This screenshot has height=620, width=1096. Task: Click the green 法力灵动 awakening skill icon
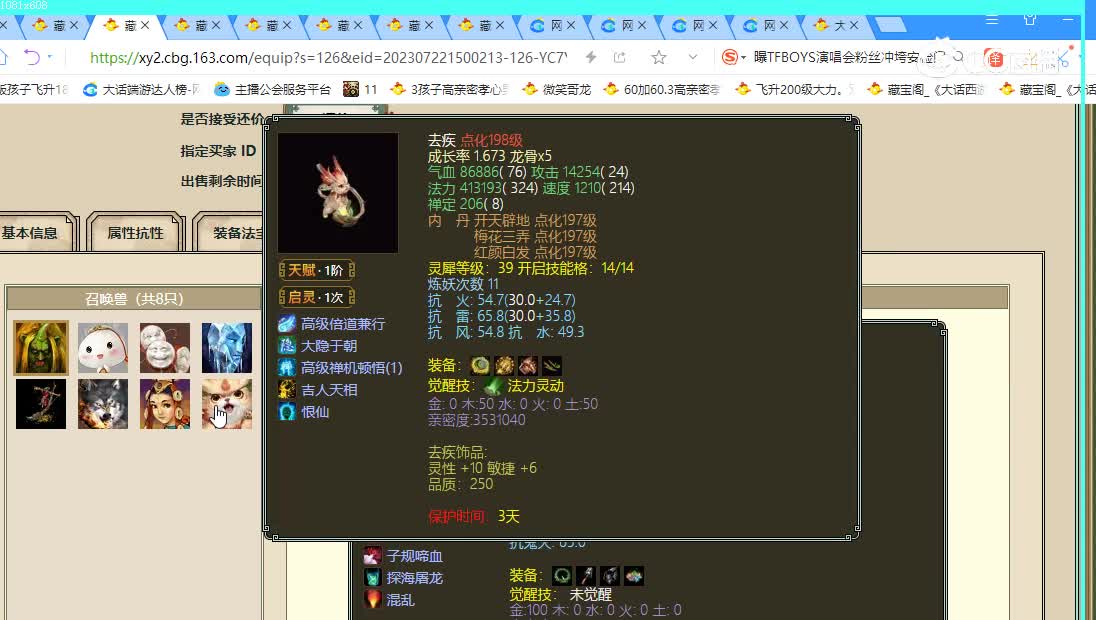pos(493,386)
